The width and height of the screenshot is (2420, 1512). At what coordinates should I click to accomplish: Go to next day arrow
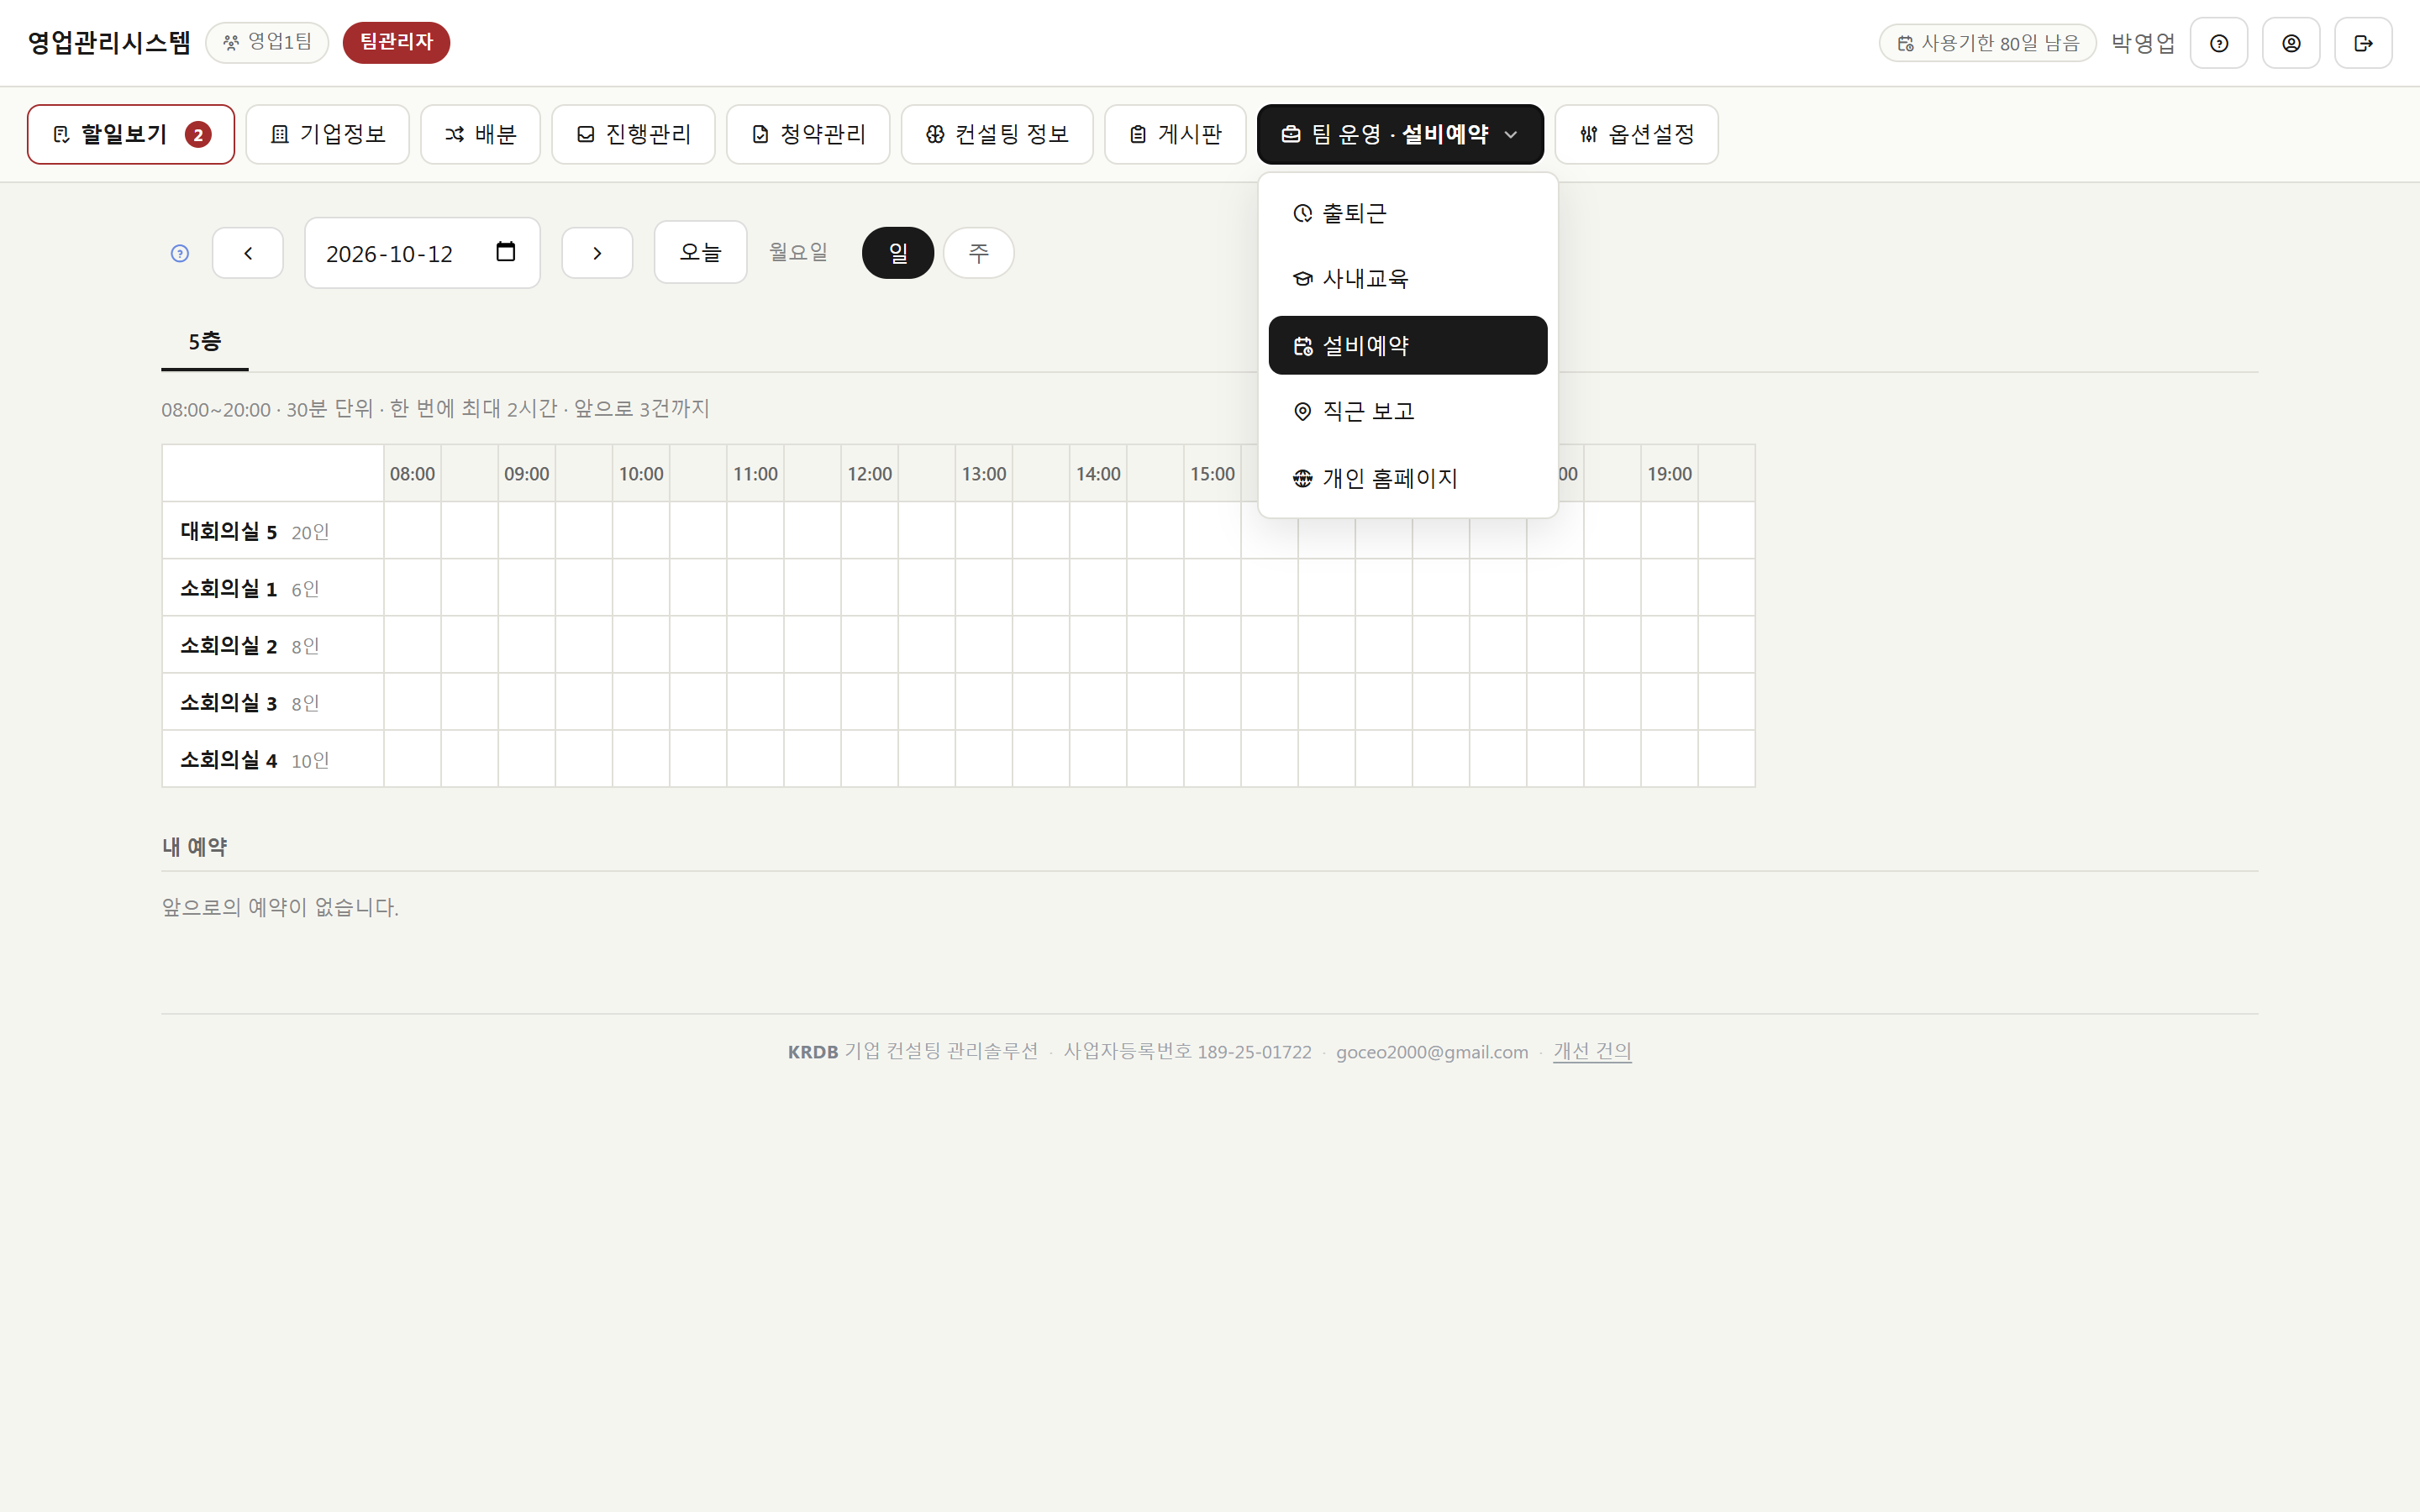(x=597, y=253)
